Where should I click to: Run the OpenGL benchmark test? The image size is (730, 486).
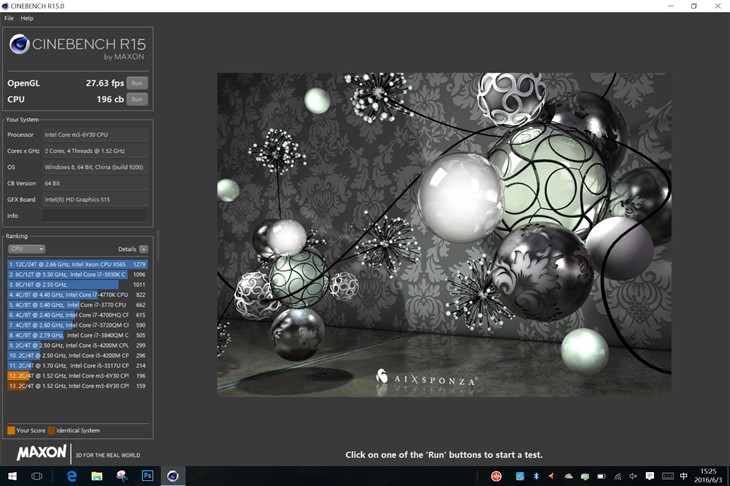[137, 83]
